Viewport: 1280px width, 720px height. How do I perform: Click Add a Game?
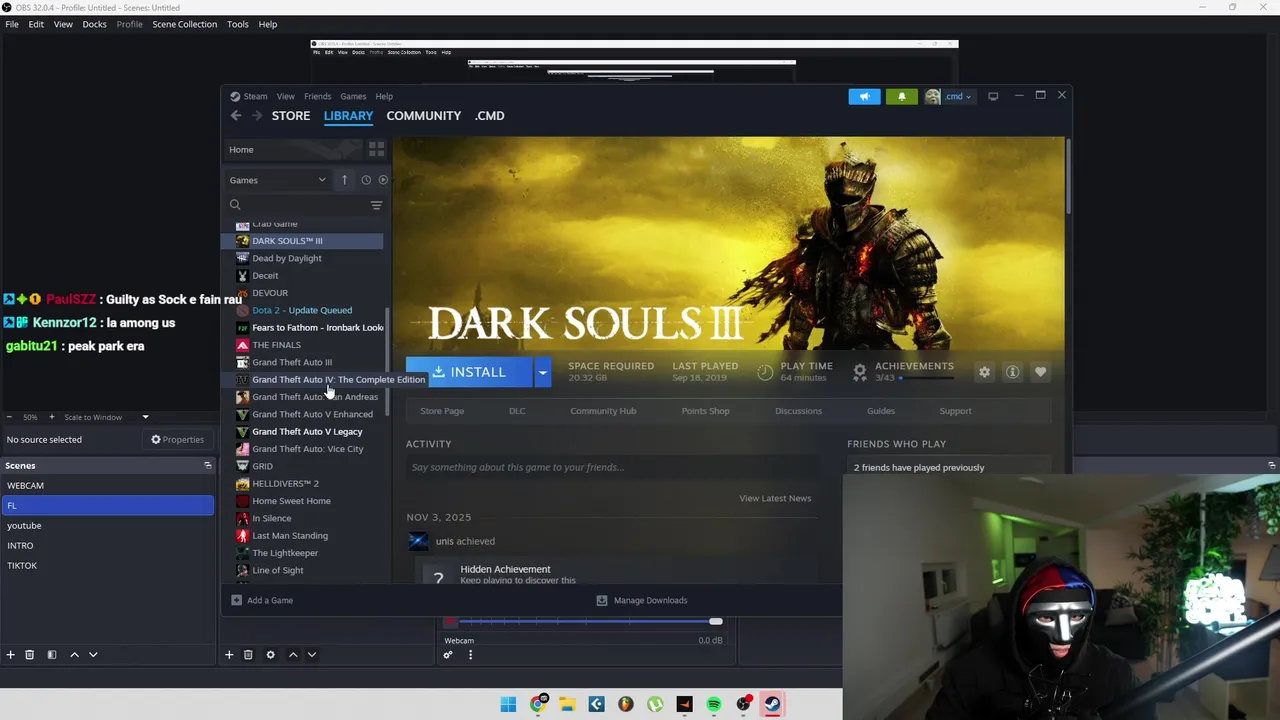point(262,600)
